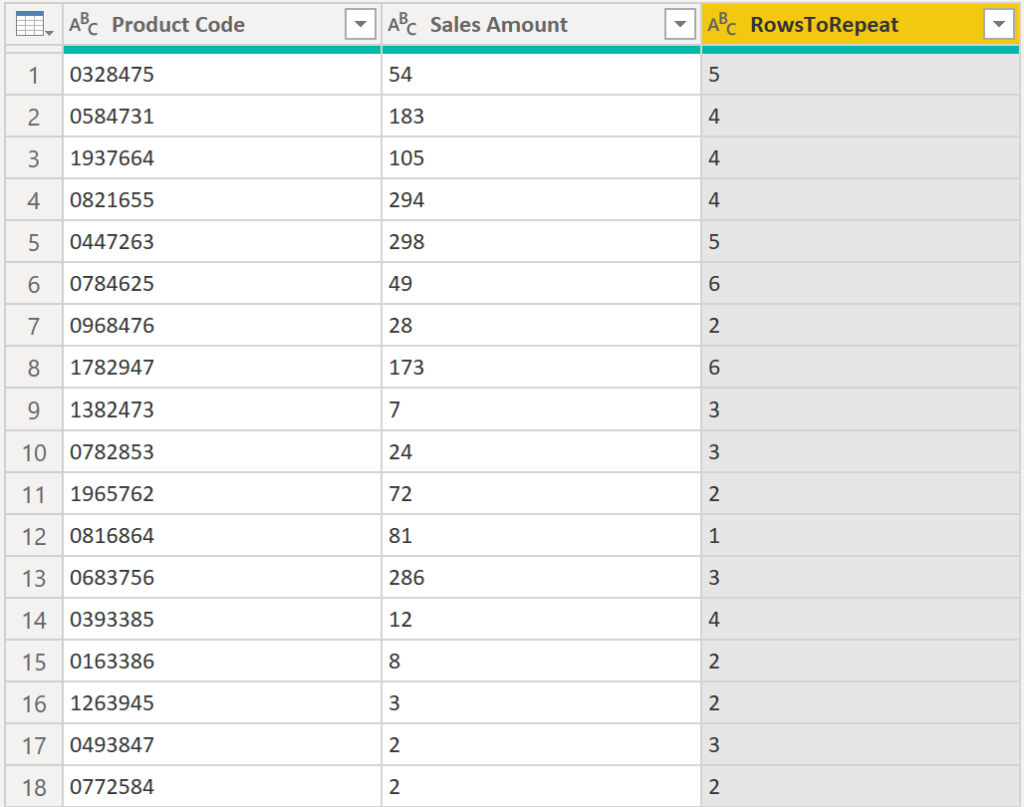Image resolution: width=1024 pixels, height=807 pixels.
Task: Open the RowsToRepeat filter dropdown
Action: point(999,24)
